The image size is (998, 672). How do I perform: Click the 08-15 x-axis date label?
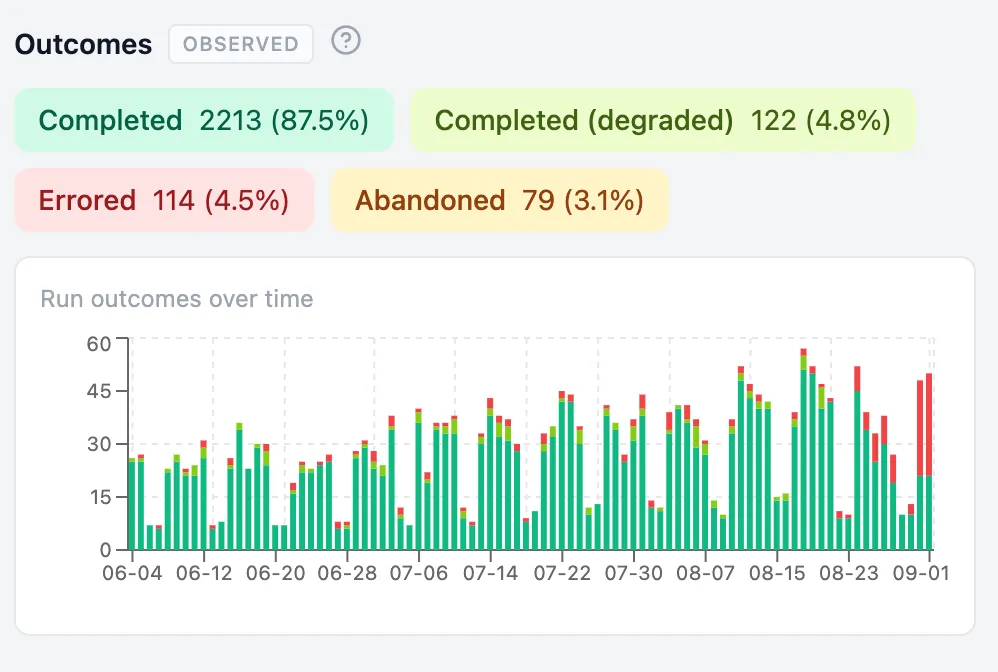coord(777,573)
